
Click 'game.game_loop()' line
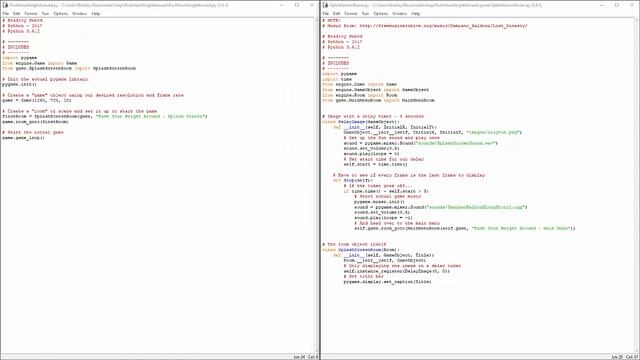[23, 138]
